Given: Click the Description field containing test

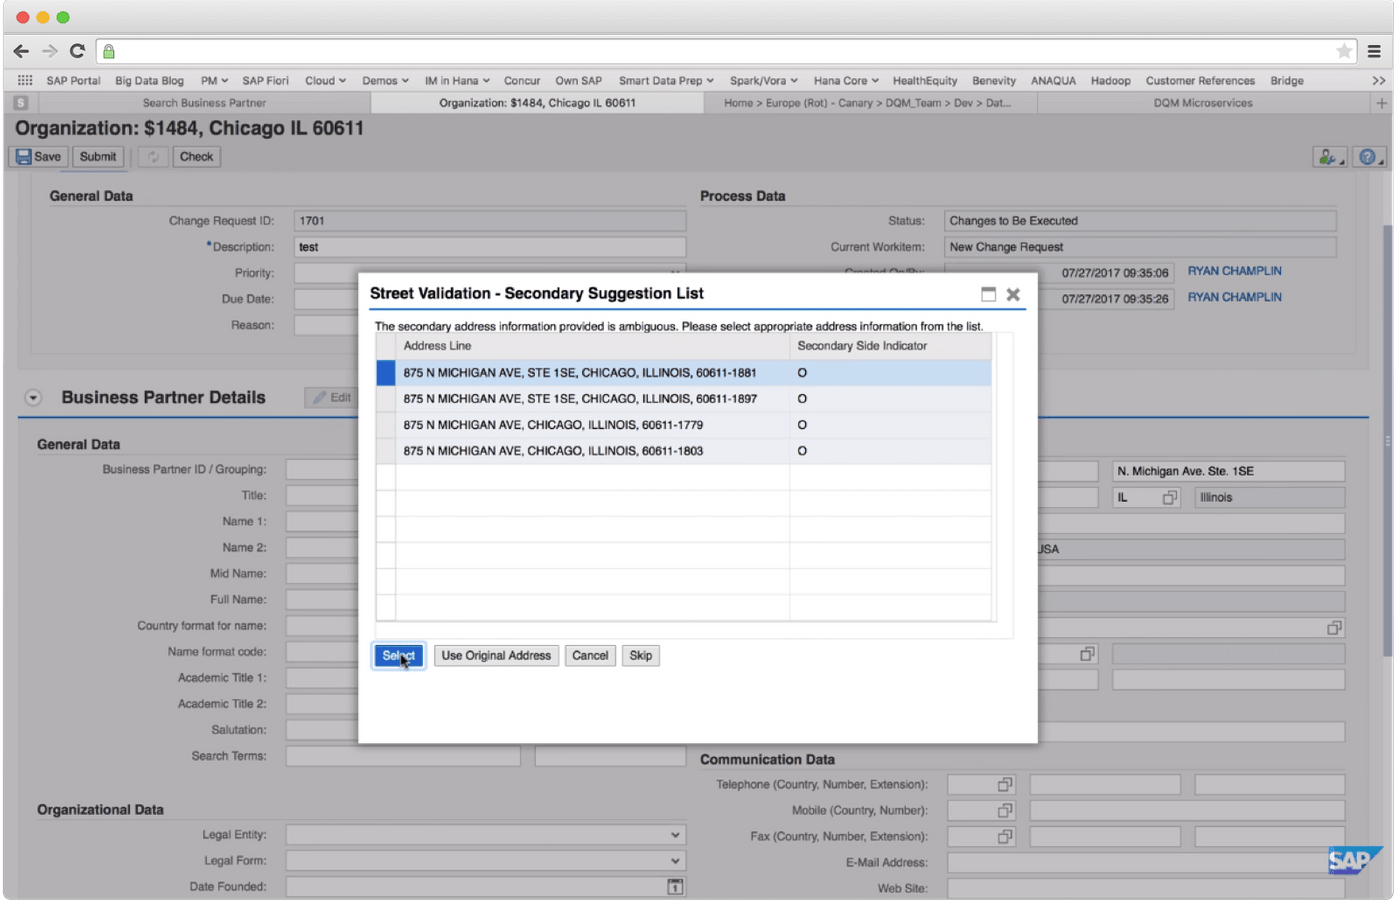Looking at the screenshot, I should [490, 247].
